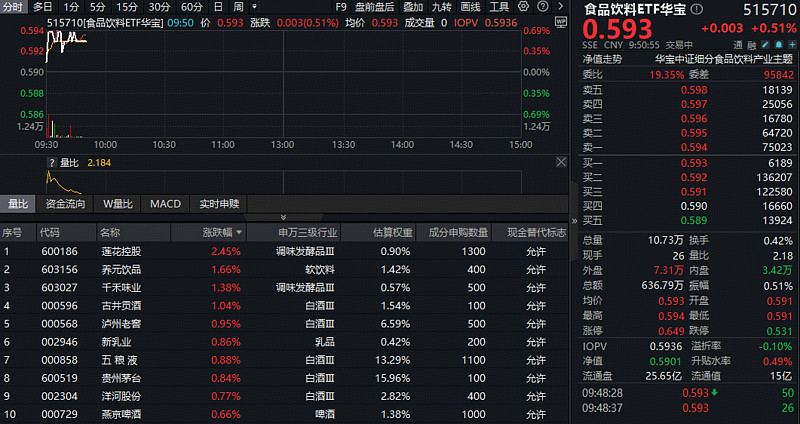The width and height of the screenshot is (800, 424).
Task: Select the MACD indicator tab
Action: pyautogui.click(x=165, y=204)
